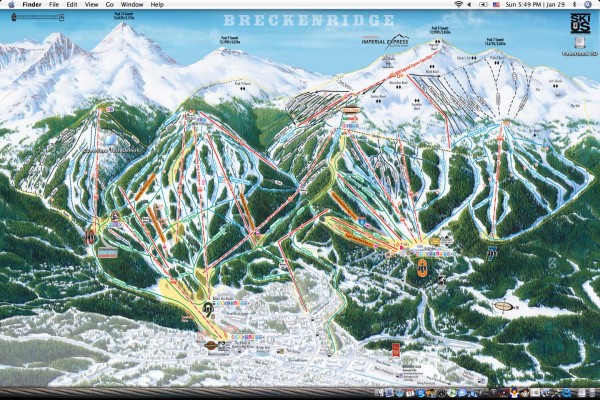Click the Finder icon in the Dock
Viewport: 600px width, 400px height.
[380, 393]
